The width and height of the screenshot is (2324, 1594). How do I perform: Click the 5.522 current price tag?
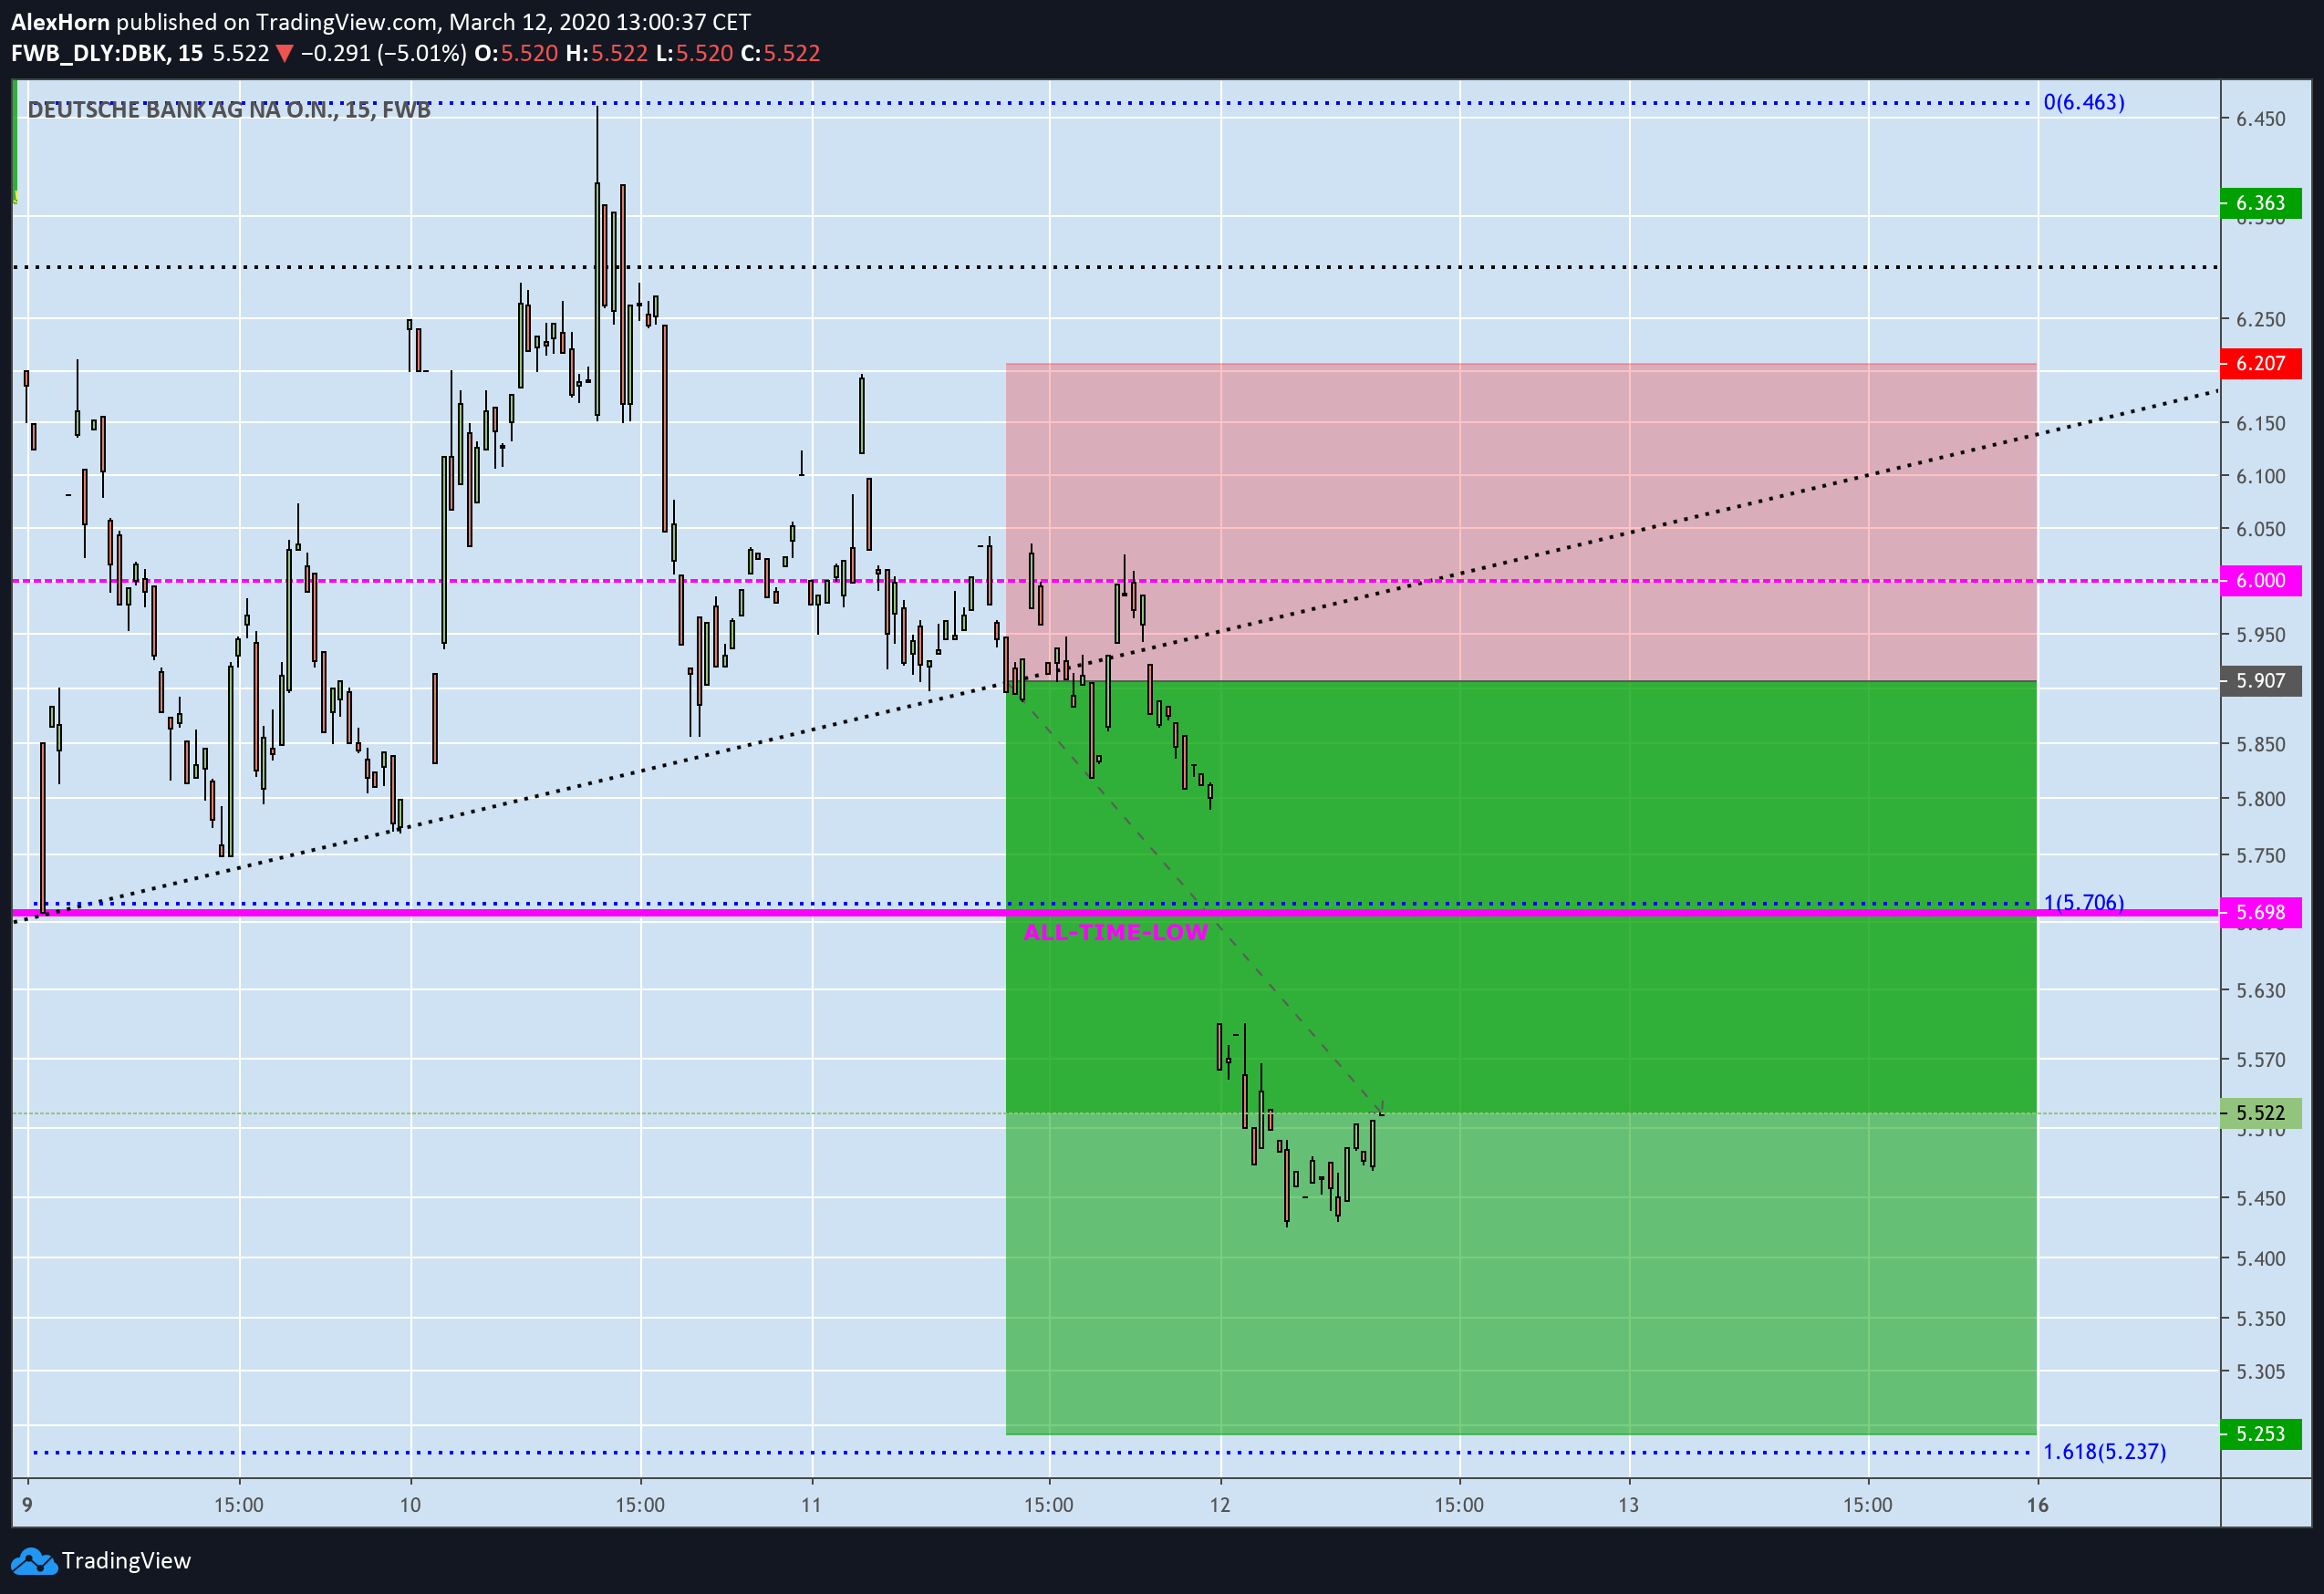(x=2261, y=1113)
